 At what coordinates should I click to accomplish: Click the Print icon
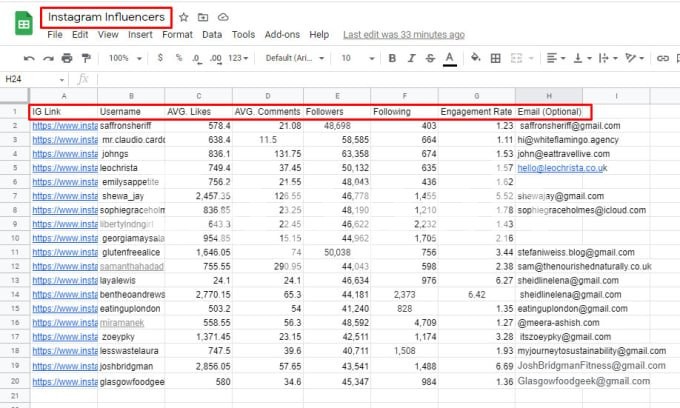(66, 58)
